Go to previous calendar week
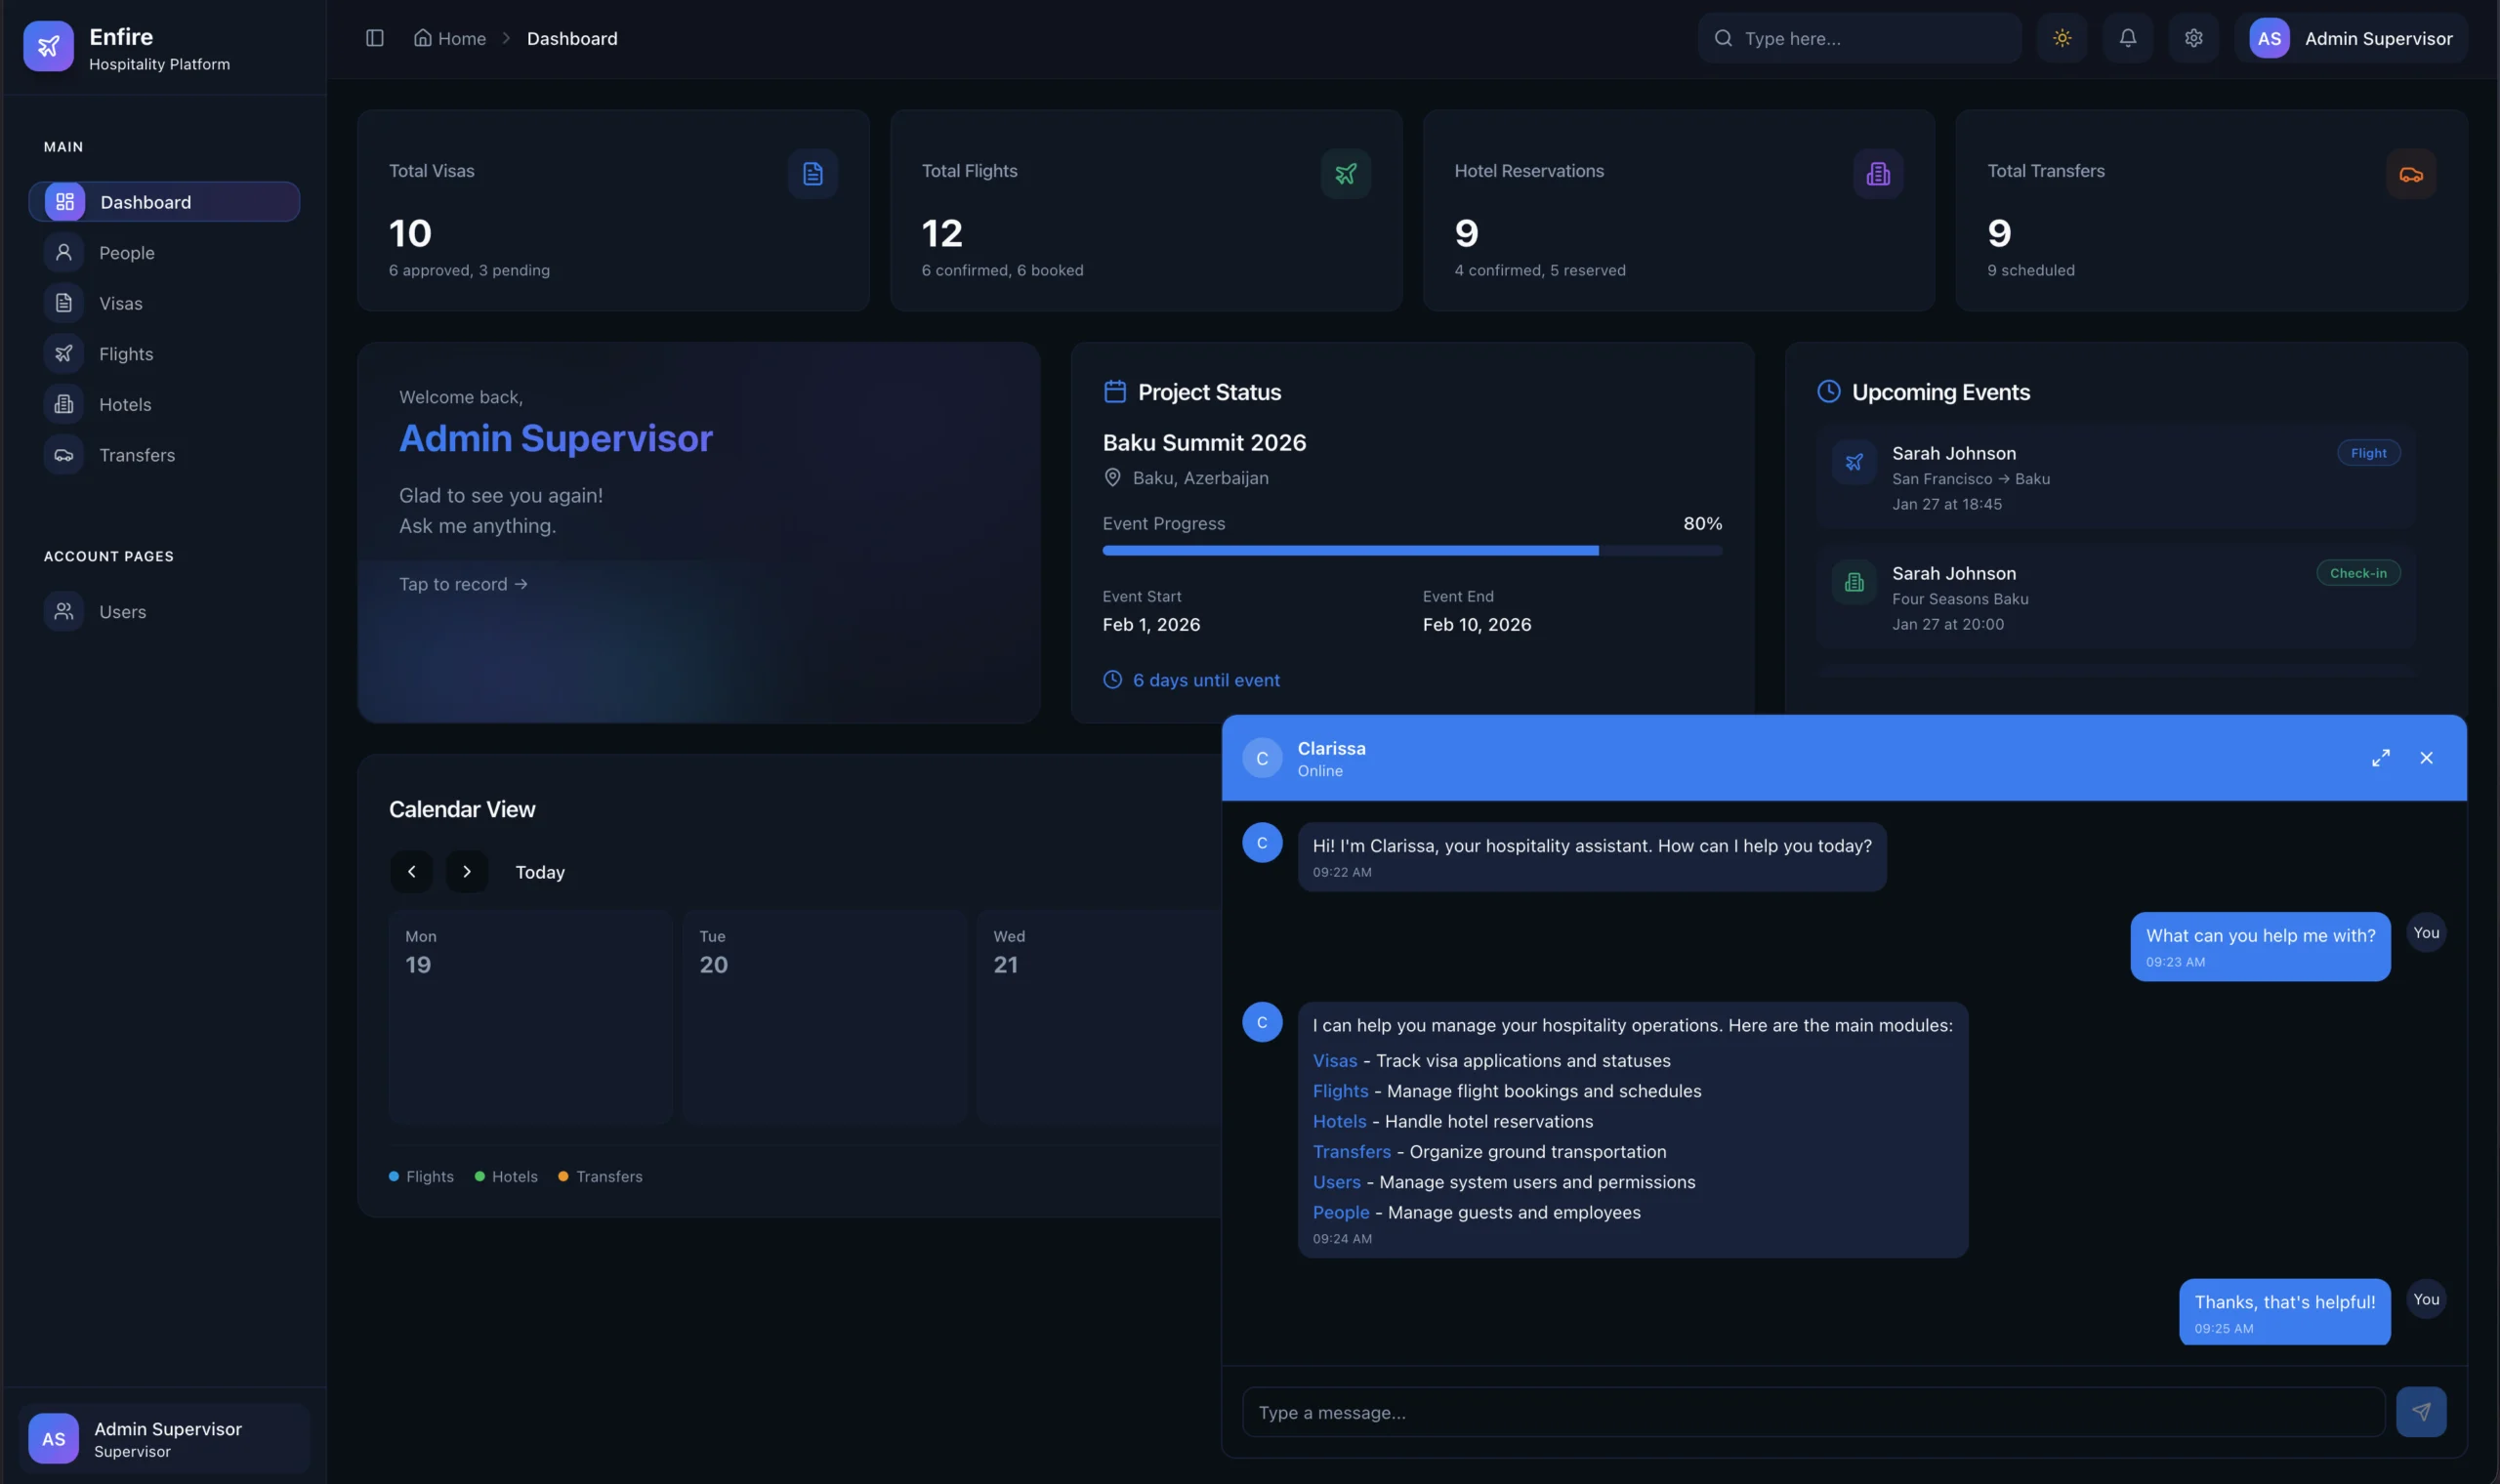2500x1484 pixels. click(x=411, y=871)
